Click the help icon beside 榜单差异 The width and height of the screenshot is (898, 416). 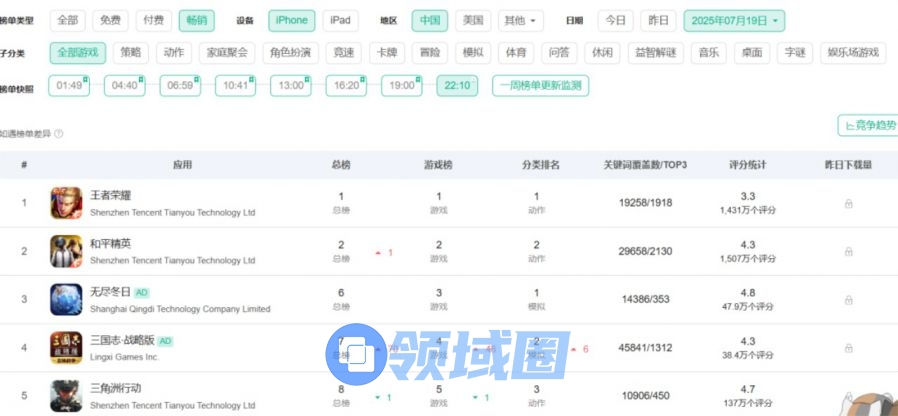click(x=59, y=133)
